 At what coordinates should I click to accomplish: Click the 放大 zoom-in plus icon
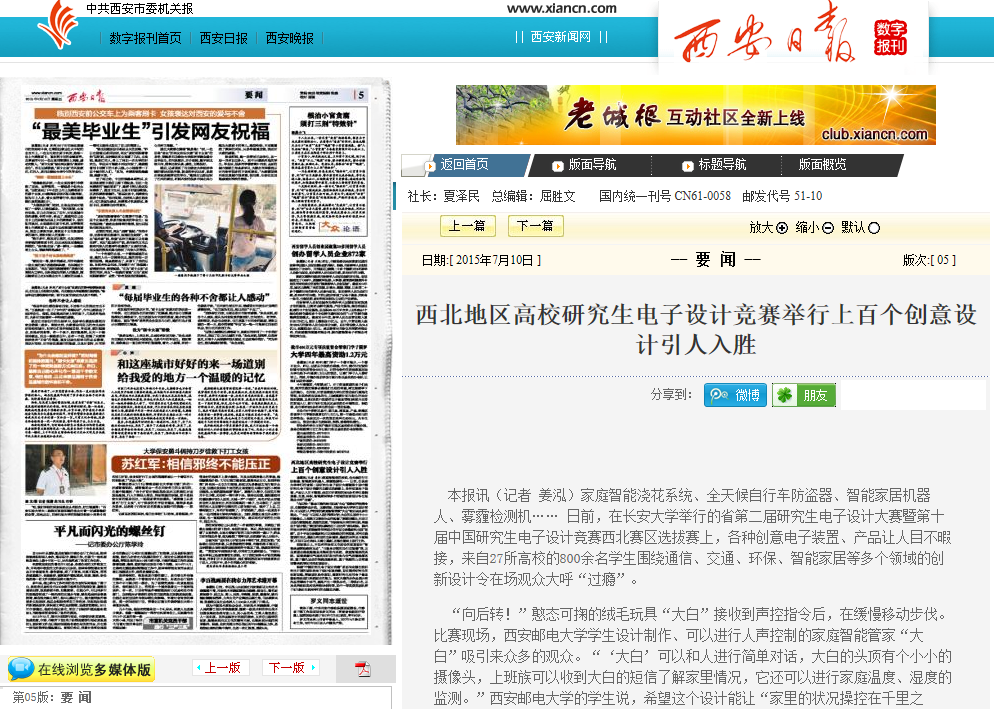tap(782, 227)
